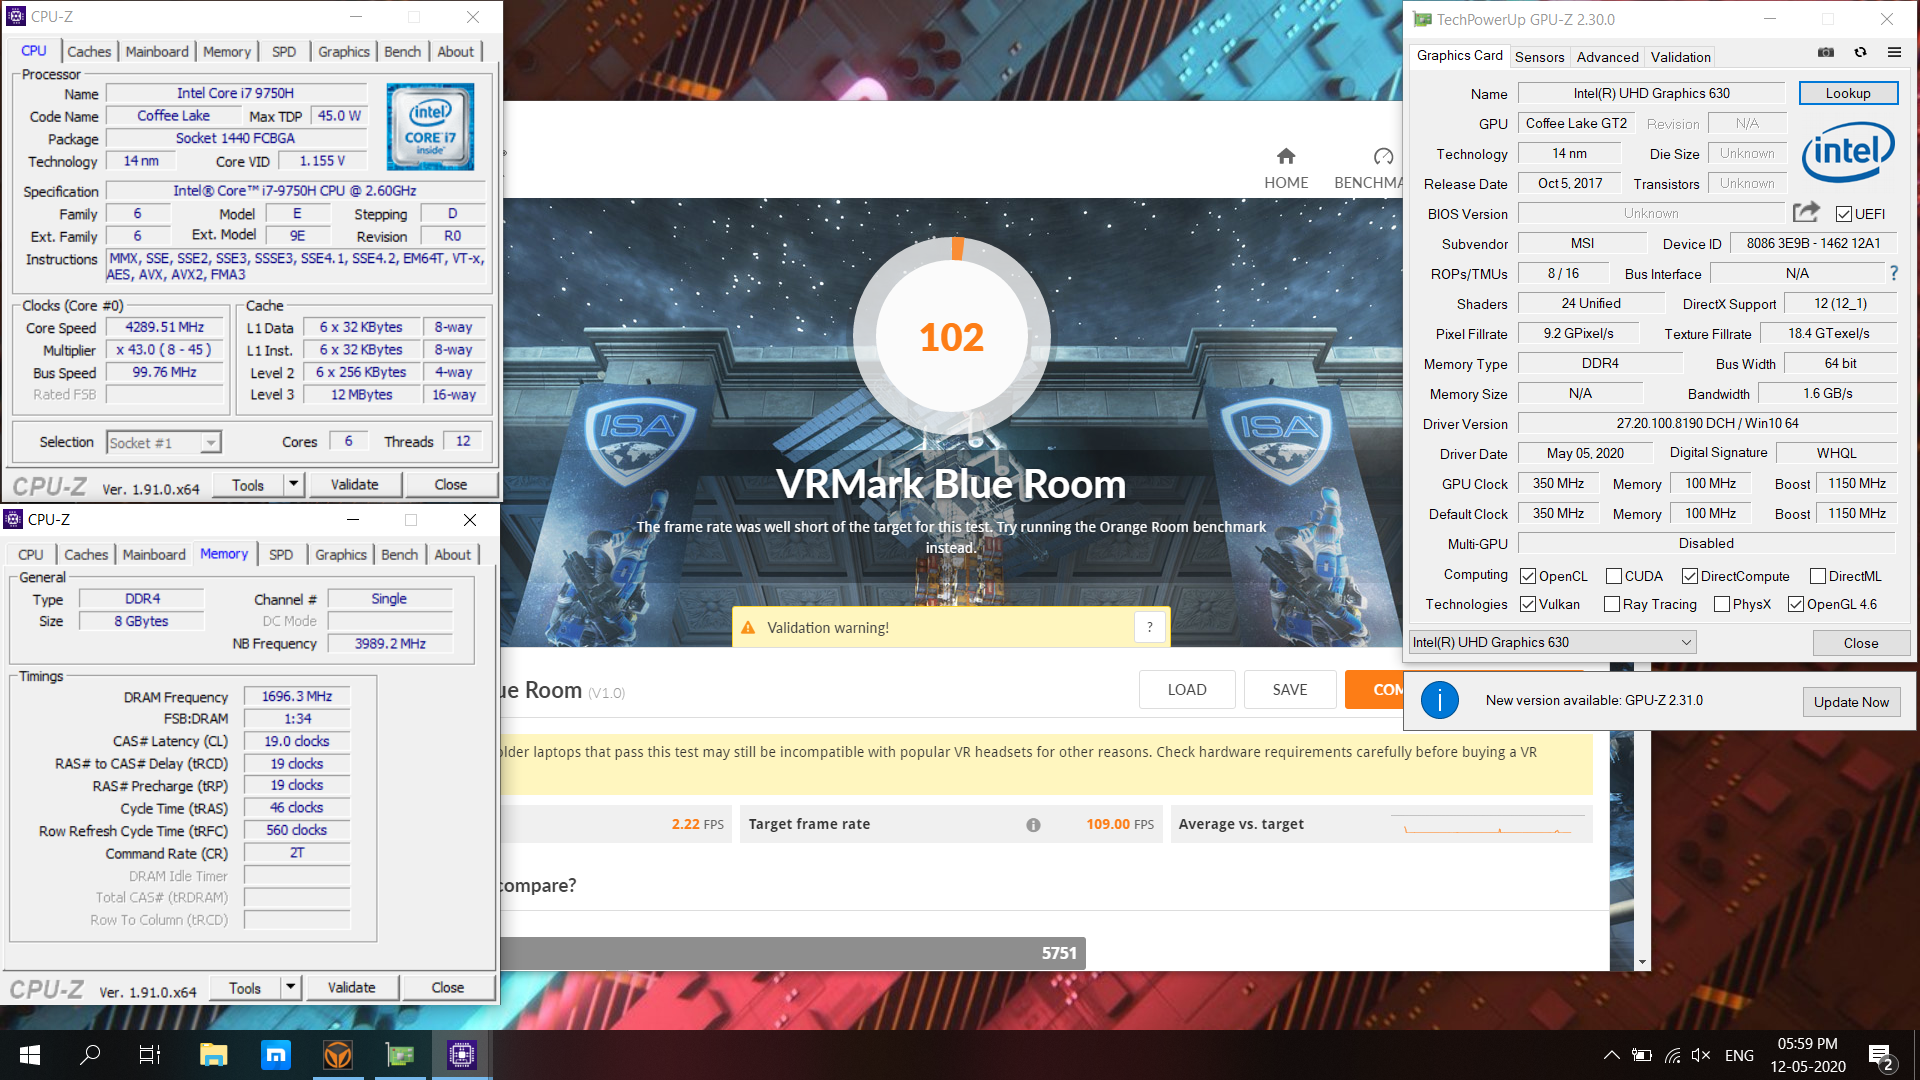This screenshot has width=1920, height=1080.
Task: Open the Windows Start menu
Action: pyautogui.click(x=30, y=1055)
